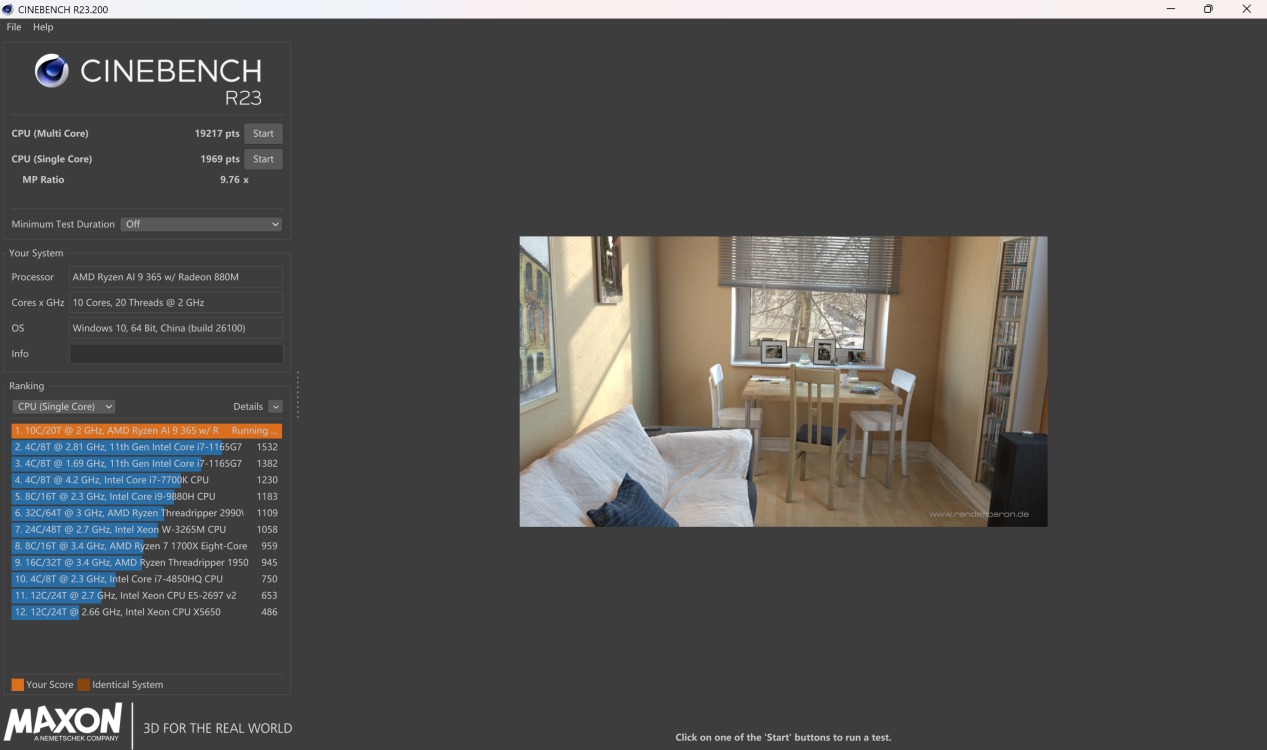Screen dimensions: 1267x750
Task: Click the Cinebench logo icon
Action: pos(50,71)
